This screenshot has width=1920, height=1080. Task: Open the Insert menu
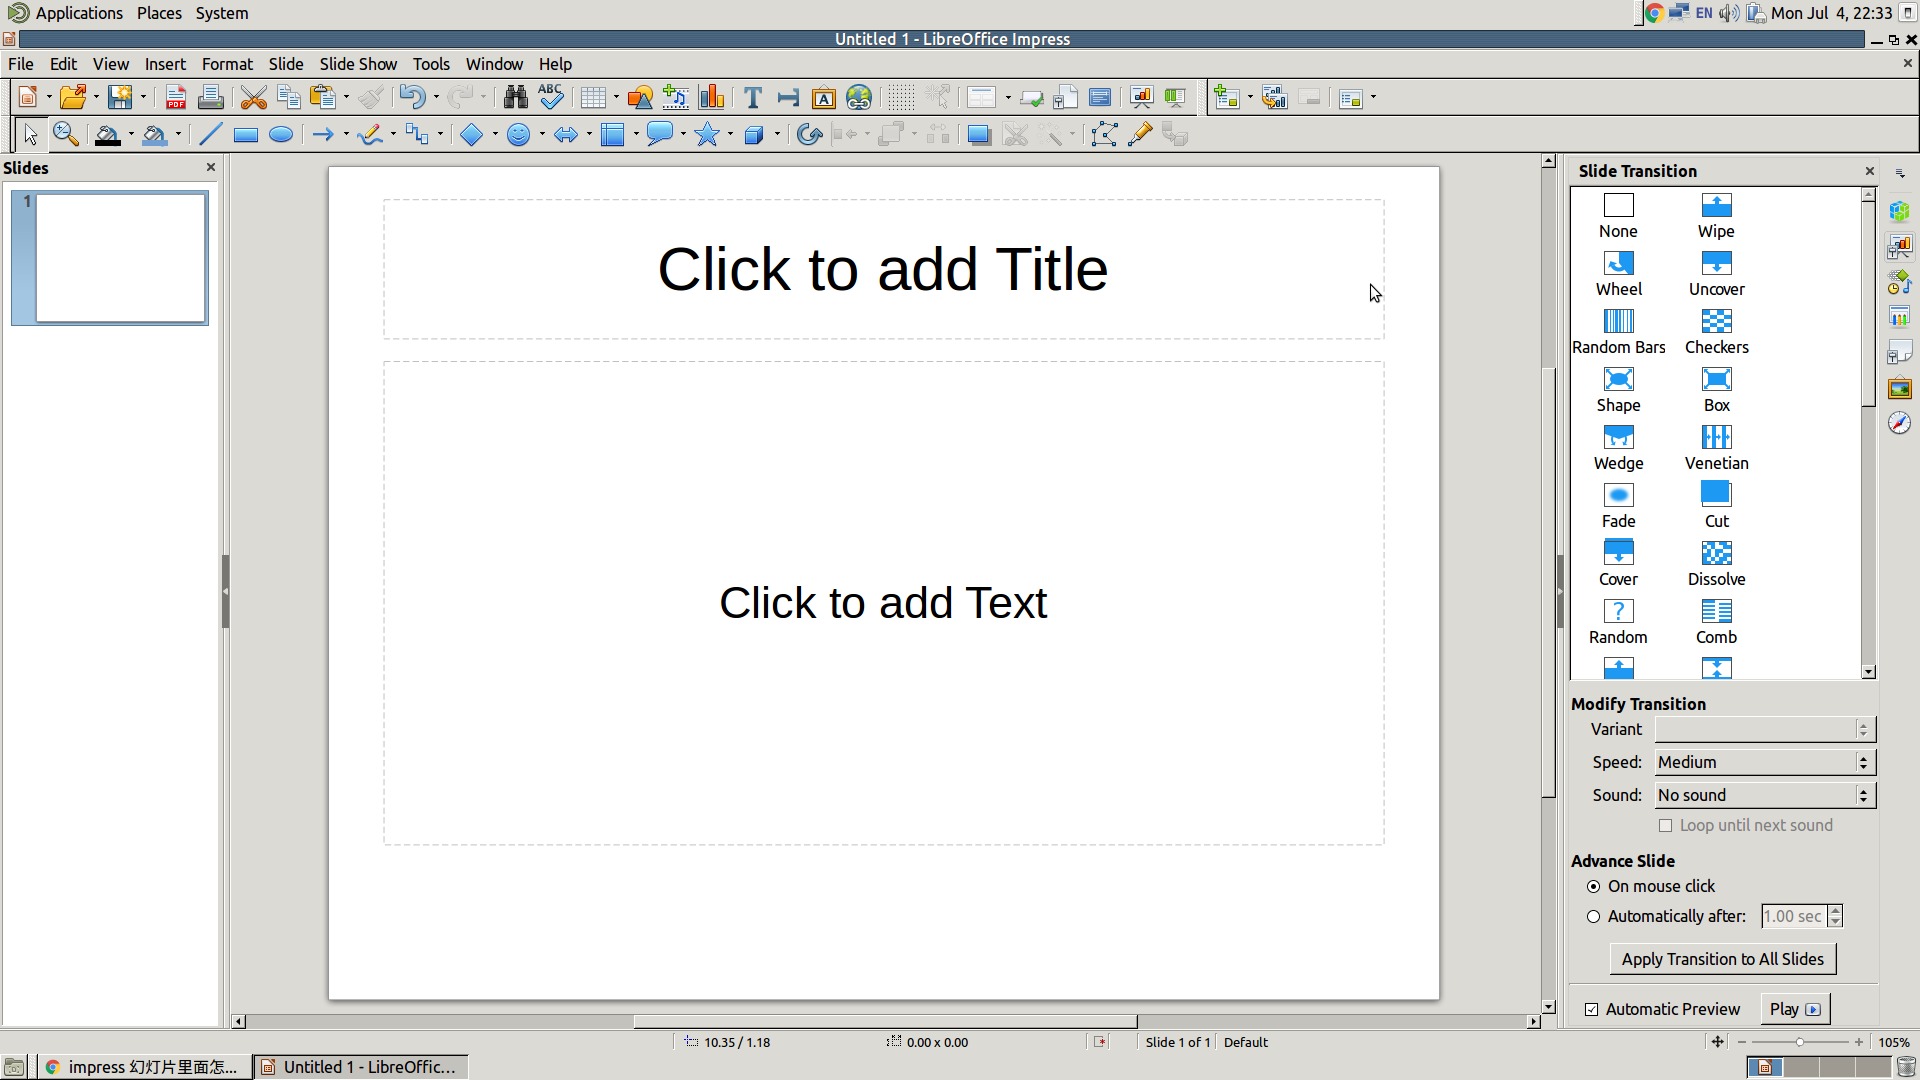[165, 64]
